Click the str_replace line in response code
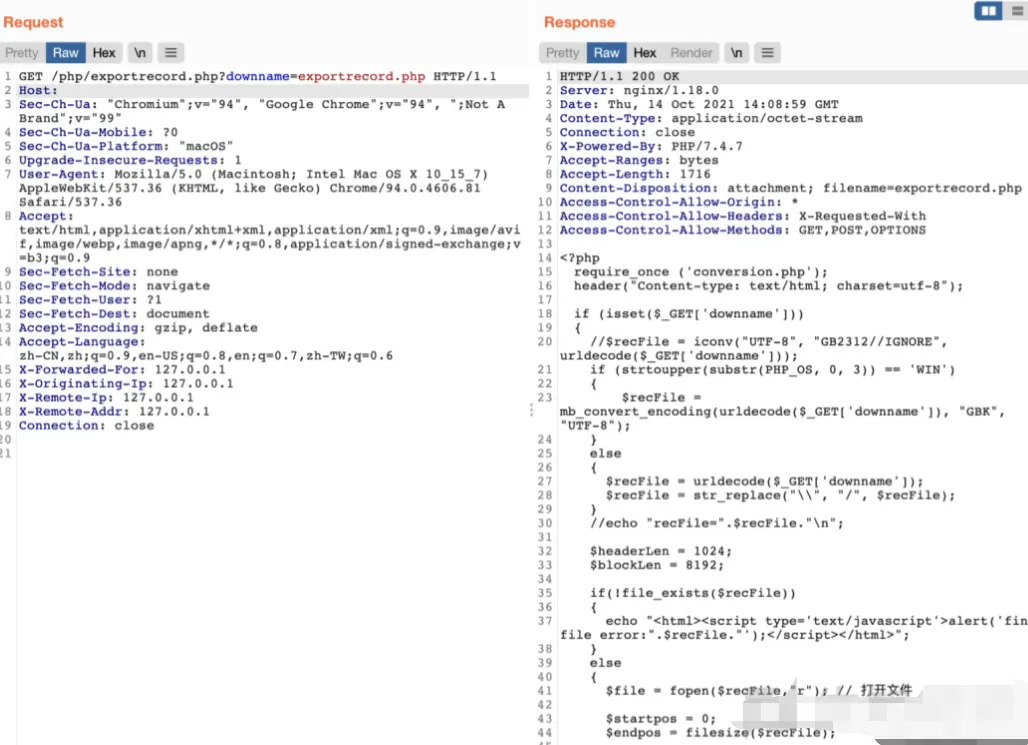1028x745 pixels. point(780,495)
